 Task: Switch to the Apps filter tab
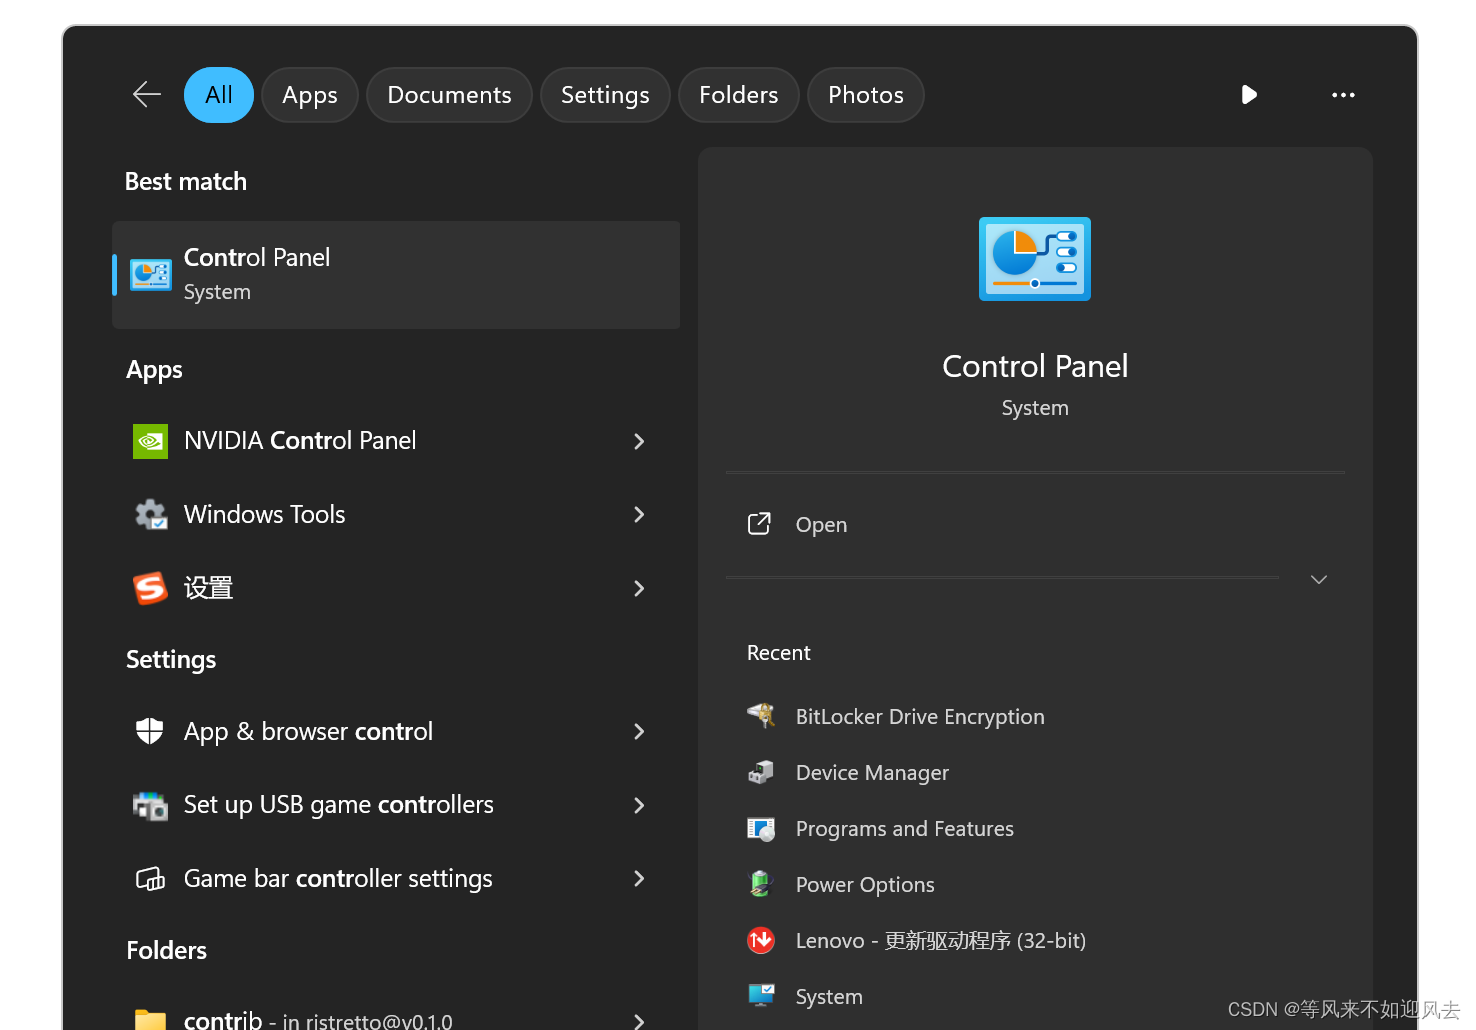310,95
